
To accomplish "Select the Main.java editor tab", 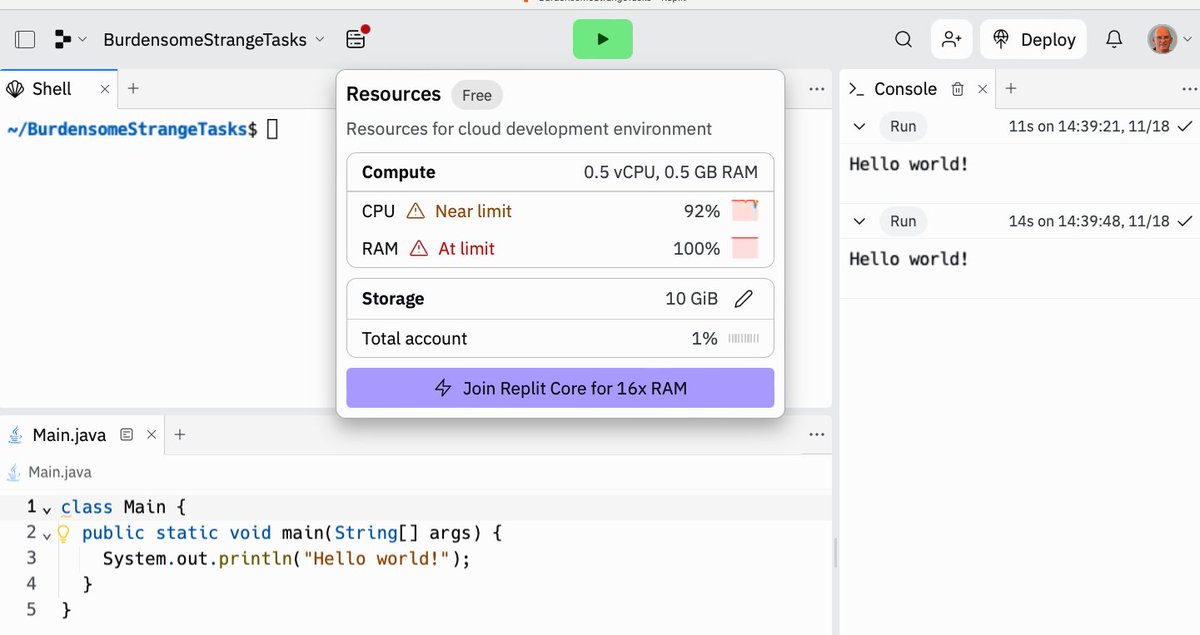I will coord(69,435).
